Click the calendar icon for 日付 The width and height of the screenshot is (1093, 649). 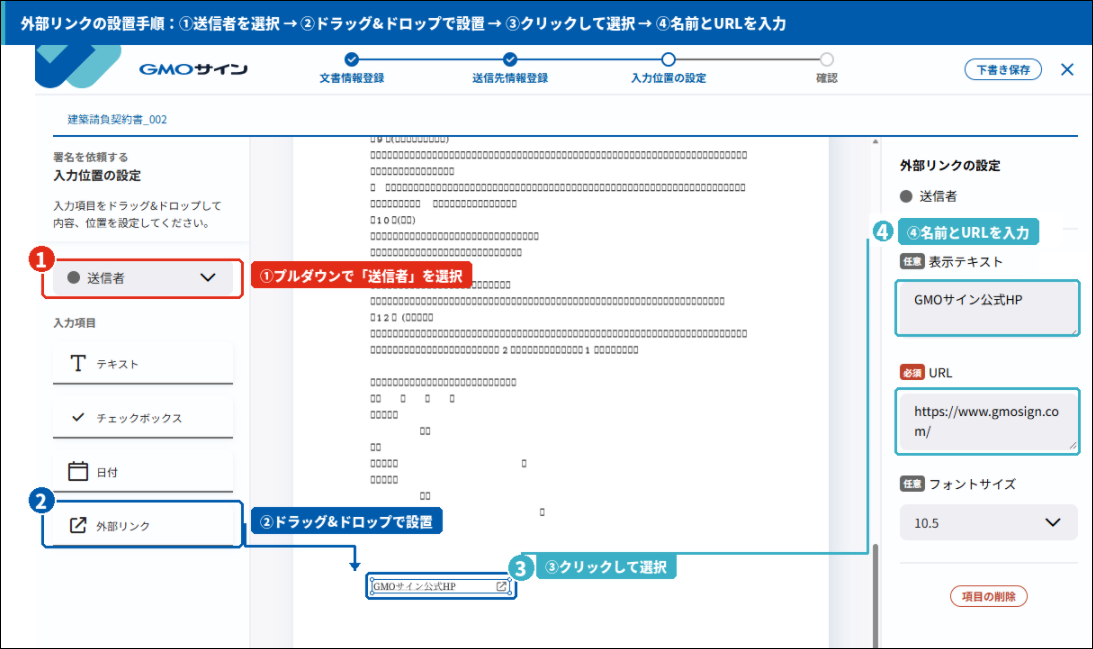point(78,471)
